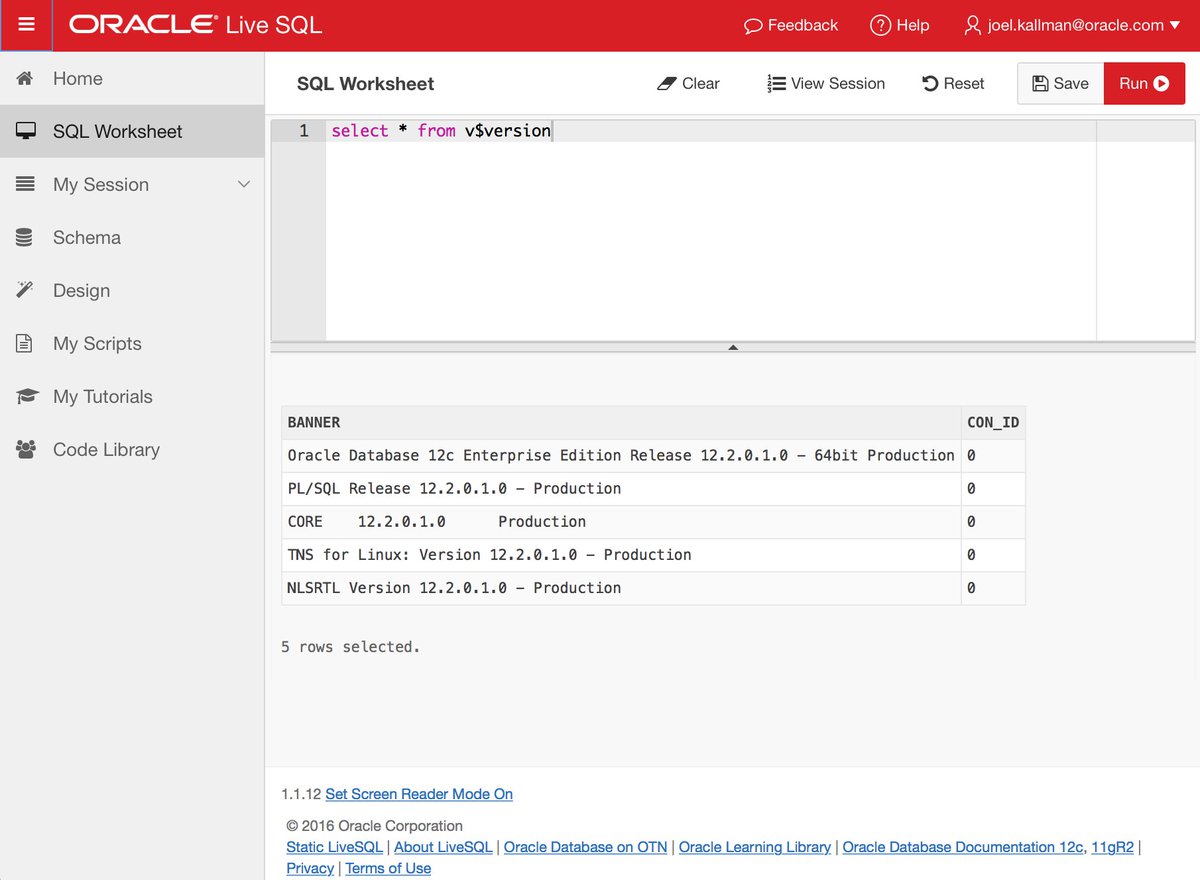Open My Session in the sidebar
Viewport: 1200px width, 880px height.
pyautogui.click(x=132, y=184)
